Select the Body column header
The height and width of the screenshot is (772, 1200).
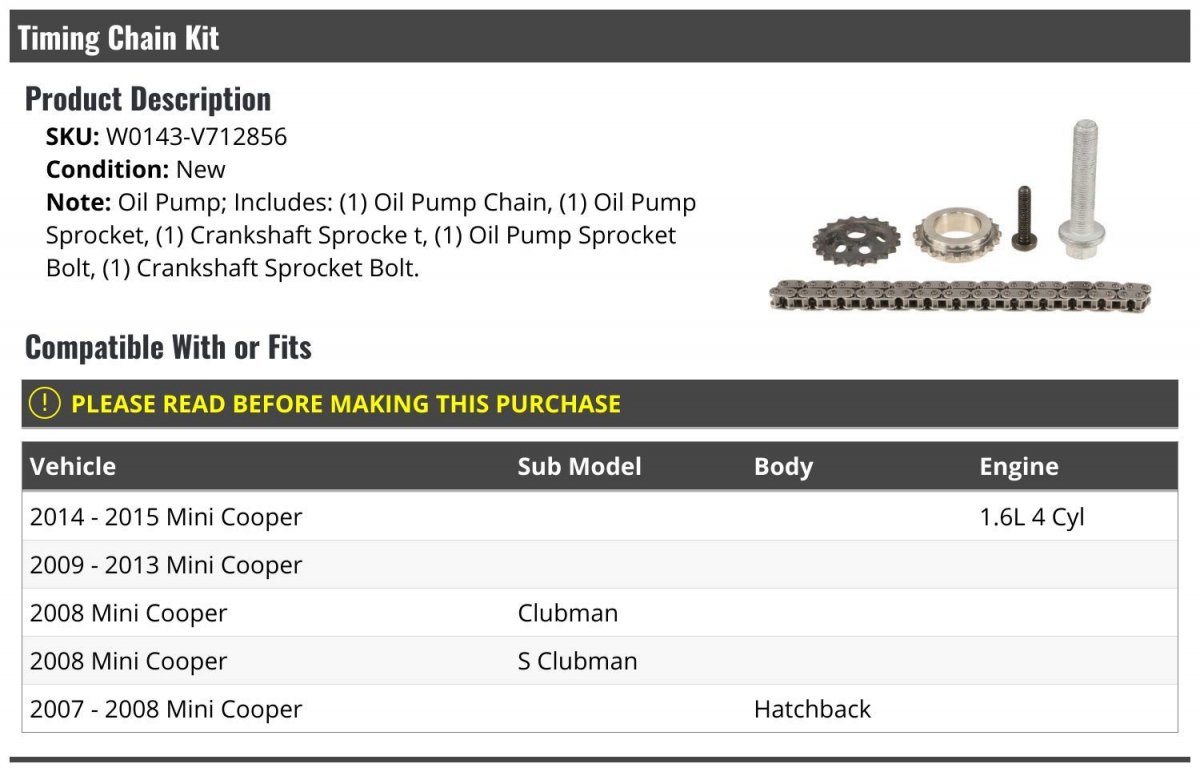coord(783,467)
